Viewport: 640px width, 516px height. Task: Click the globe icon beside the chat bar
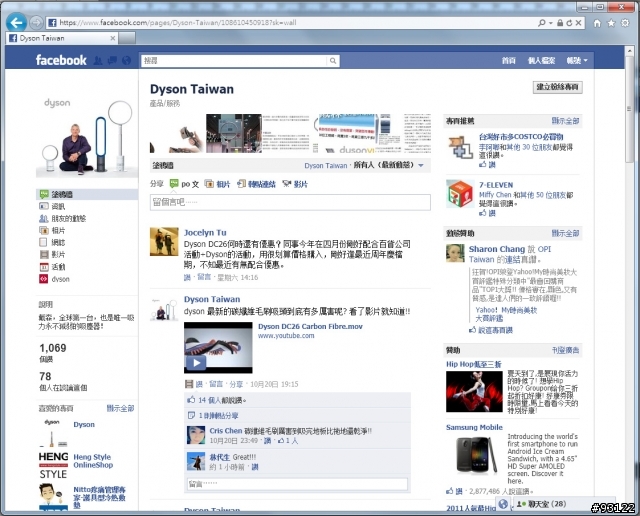tap(503, 504)
